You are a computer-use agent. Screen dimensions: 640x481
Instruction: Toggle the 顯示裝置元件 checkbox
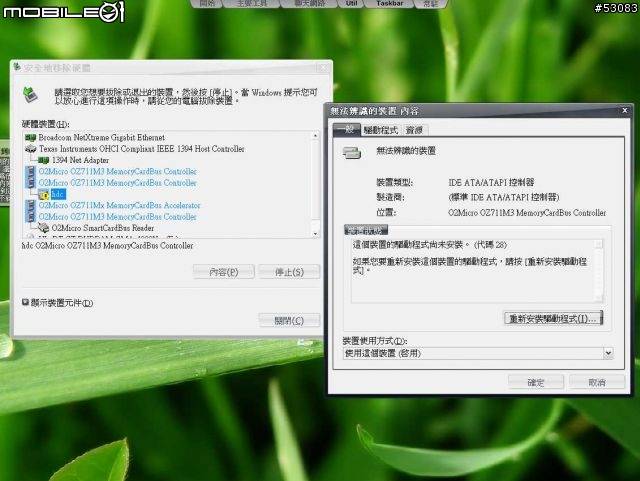pos(25,302)
